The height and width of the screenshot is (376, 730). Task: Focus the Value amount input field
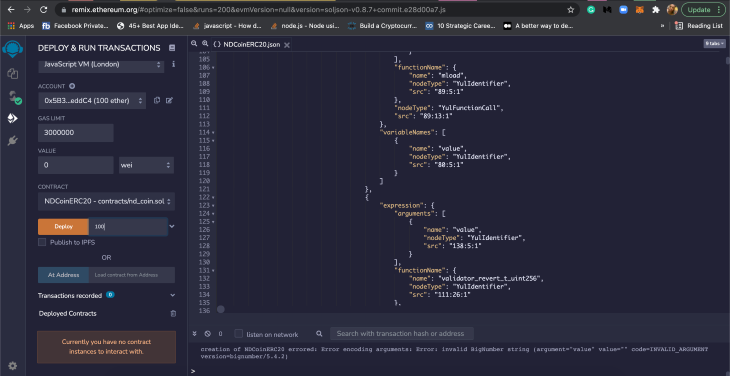(76, 165)
